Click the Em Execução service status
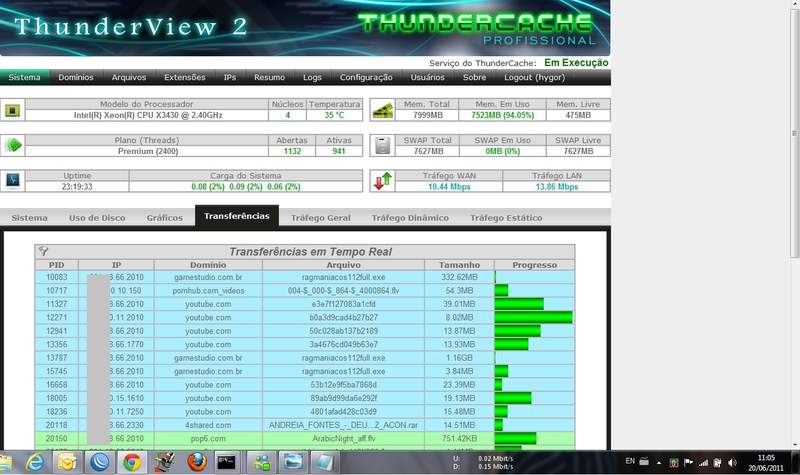The image size is (800, 475). point(576,63)
